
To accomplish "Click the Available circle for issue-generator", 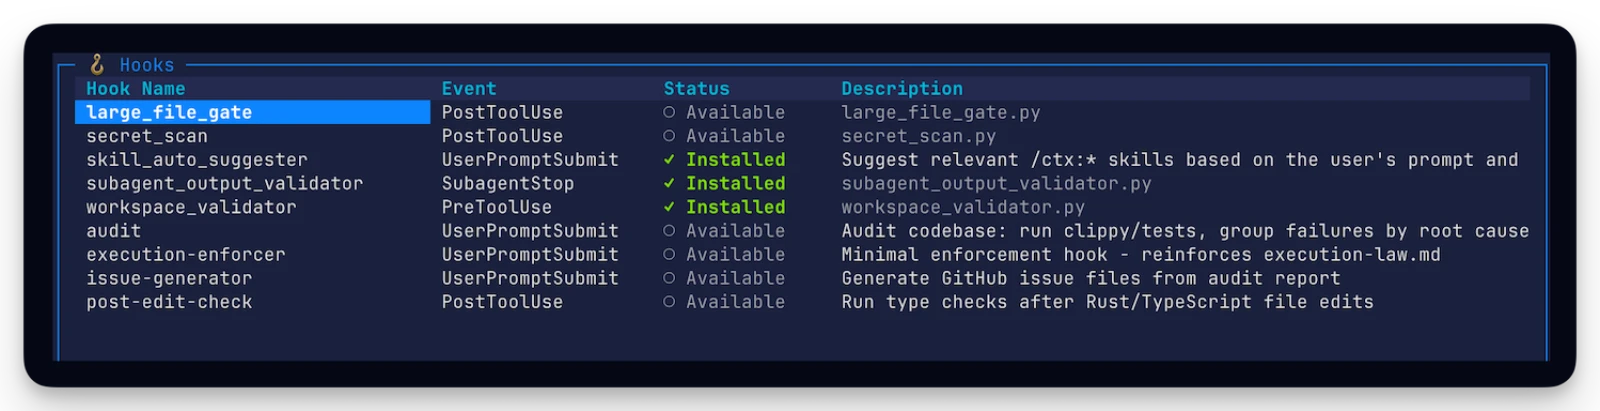I will (669, 278).
